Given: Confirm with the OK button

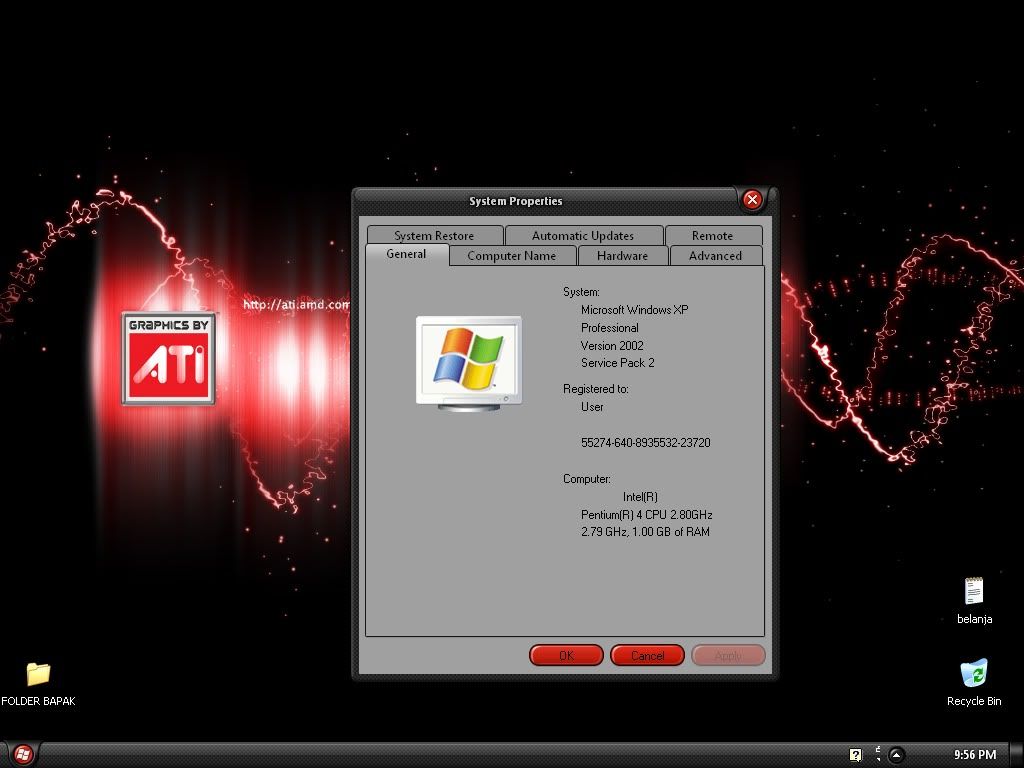Looking at the screenshot, I should pos(566,655).
